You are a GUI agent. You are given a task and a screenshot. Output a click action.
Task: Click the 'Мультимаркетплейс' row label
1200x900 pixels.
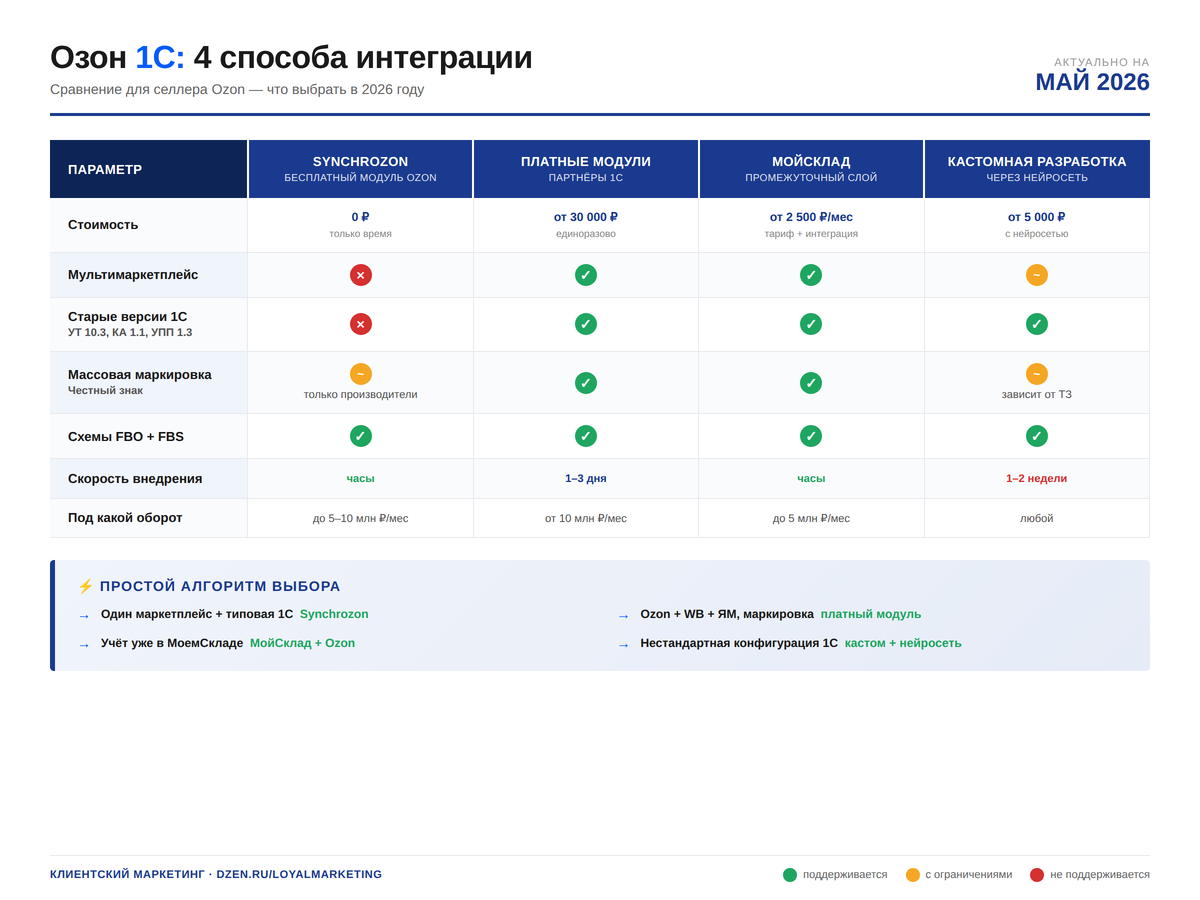point(133,275)
